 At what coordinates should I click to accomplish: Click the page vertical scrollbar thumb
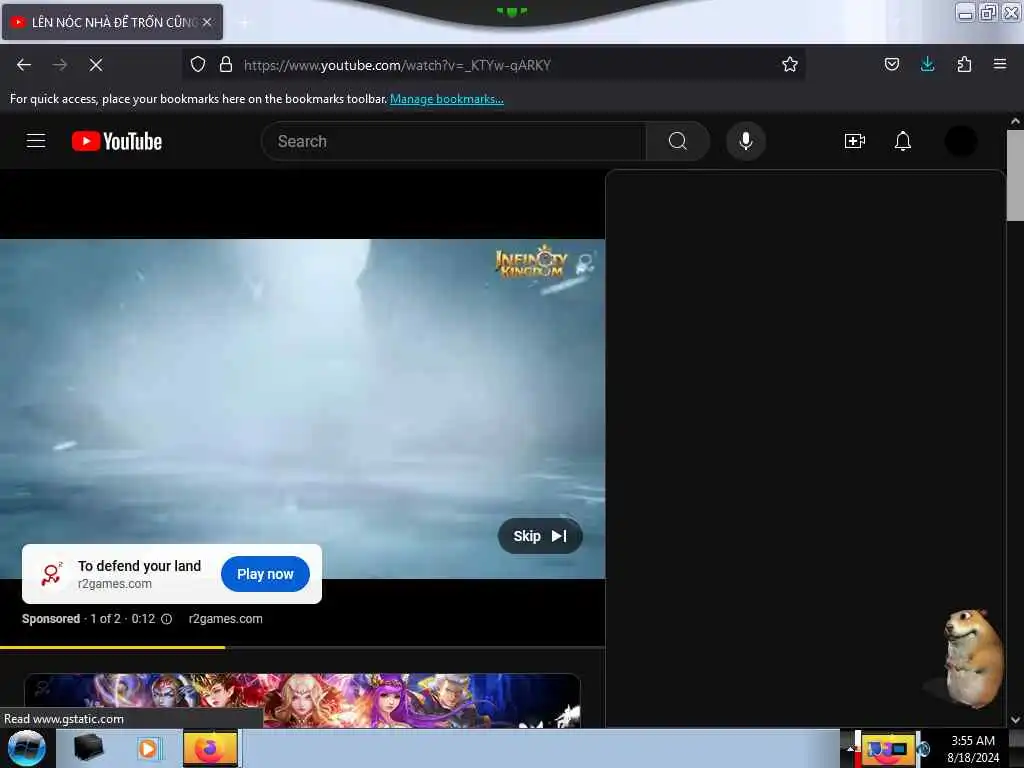click(1015, 175)
